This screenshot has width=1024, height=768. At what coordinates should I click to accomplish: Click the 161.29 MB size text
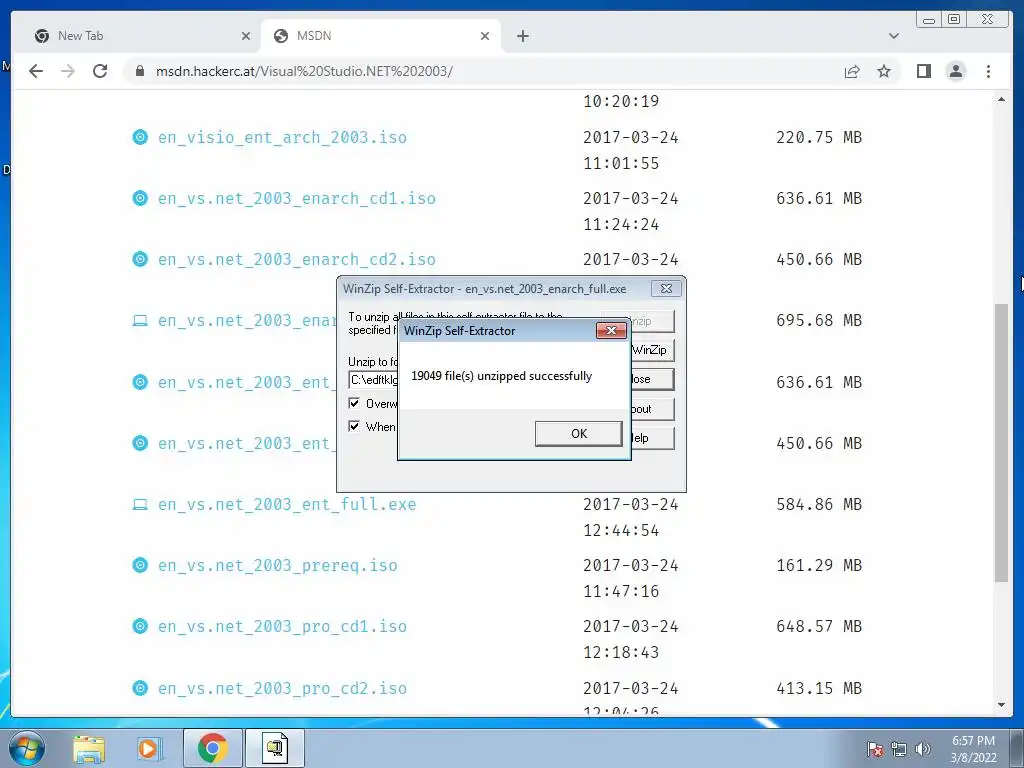pos(819,566)
